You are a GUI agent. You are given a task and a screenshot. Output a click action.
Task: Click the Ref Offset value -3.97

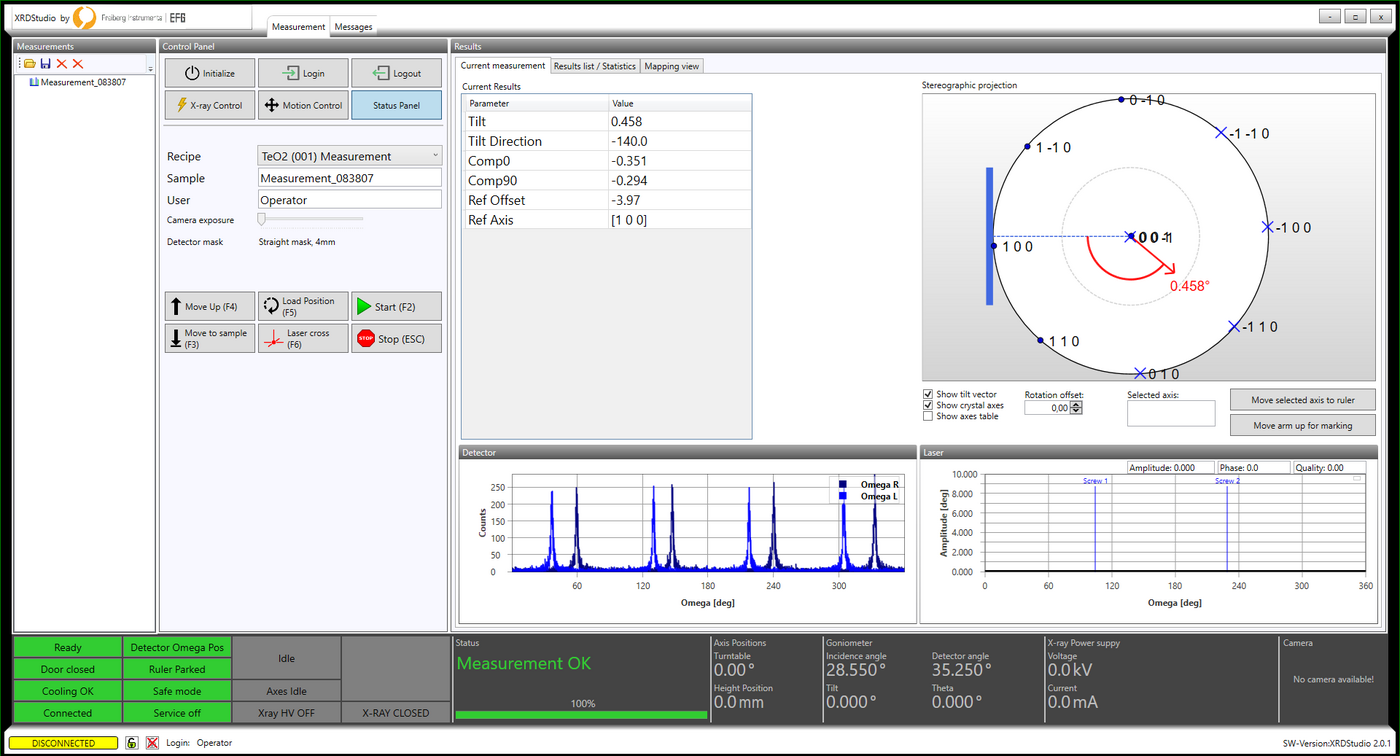pos(679,200)
